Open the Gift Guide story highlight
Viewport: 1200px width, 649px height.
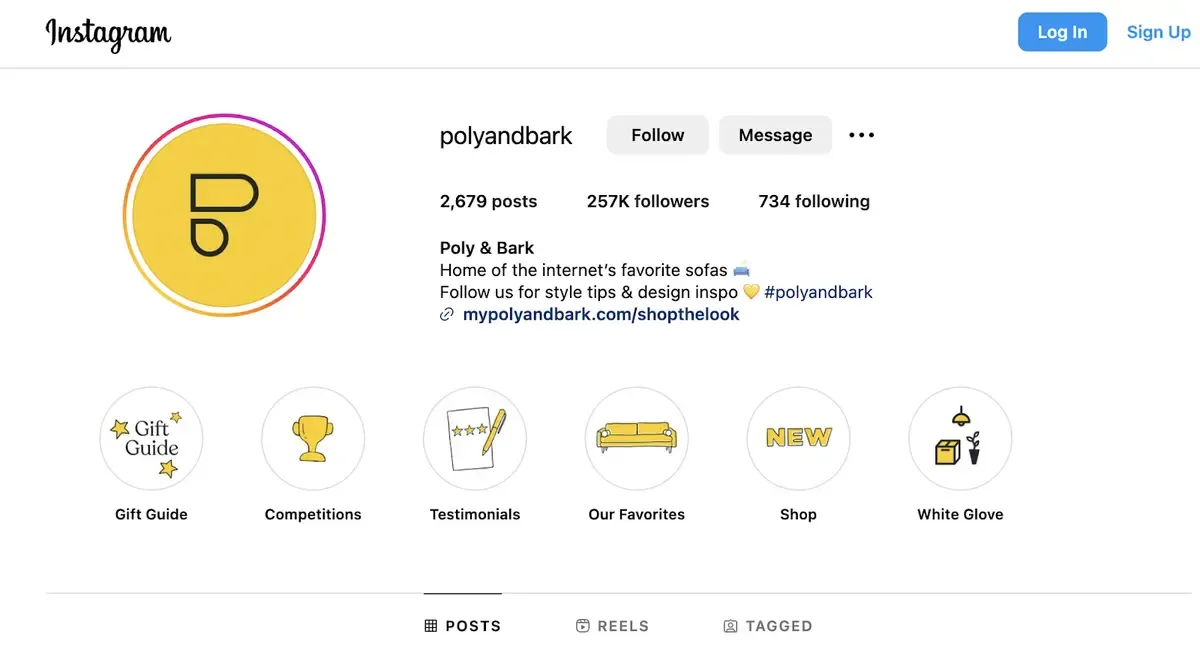(x=151, y=438)
